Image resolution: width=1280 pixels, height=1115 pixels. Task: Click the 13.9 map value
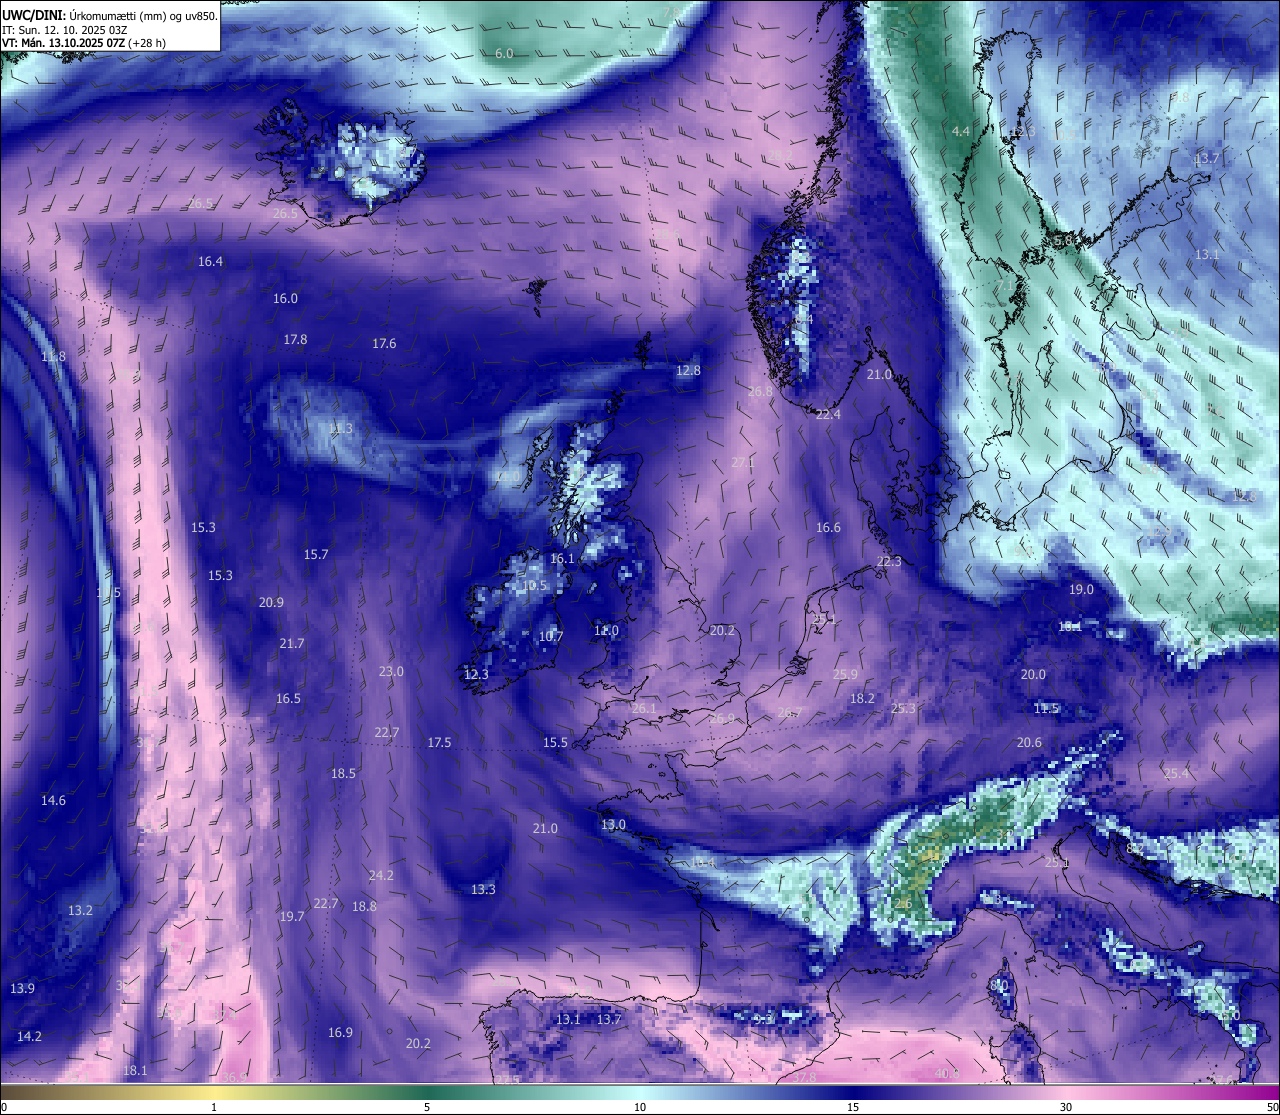[x=22, y=988]
